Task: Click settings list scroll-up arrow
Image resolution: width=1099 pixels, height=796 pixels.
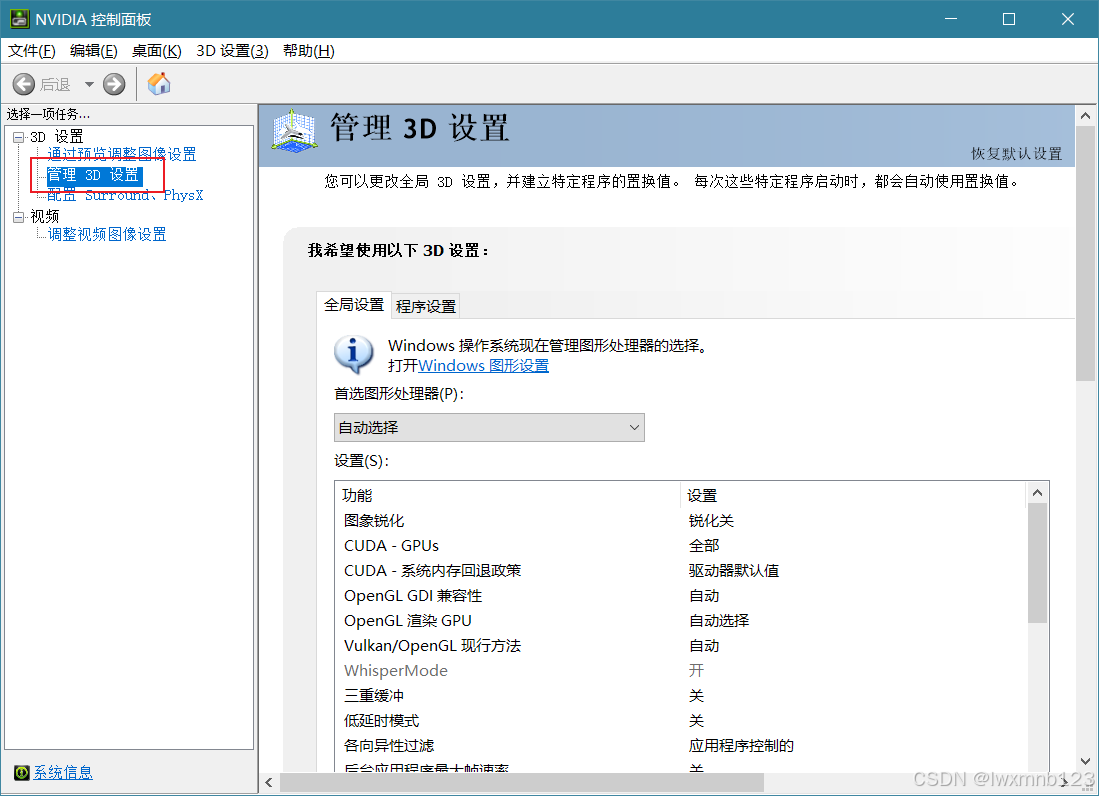Action: tap(1038, 493)
